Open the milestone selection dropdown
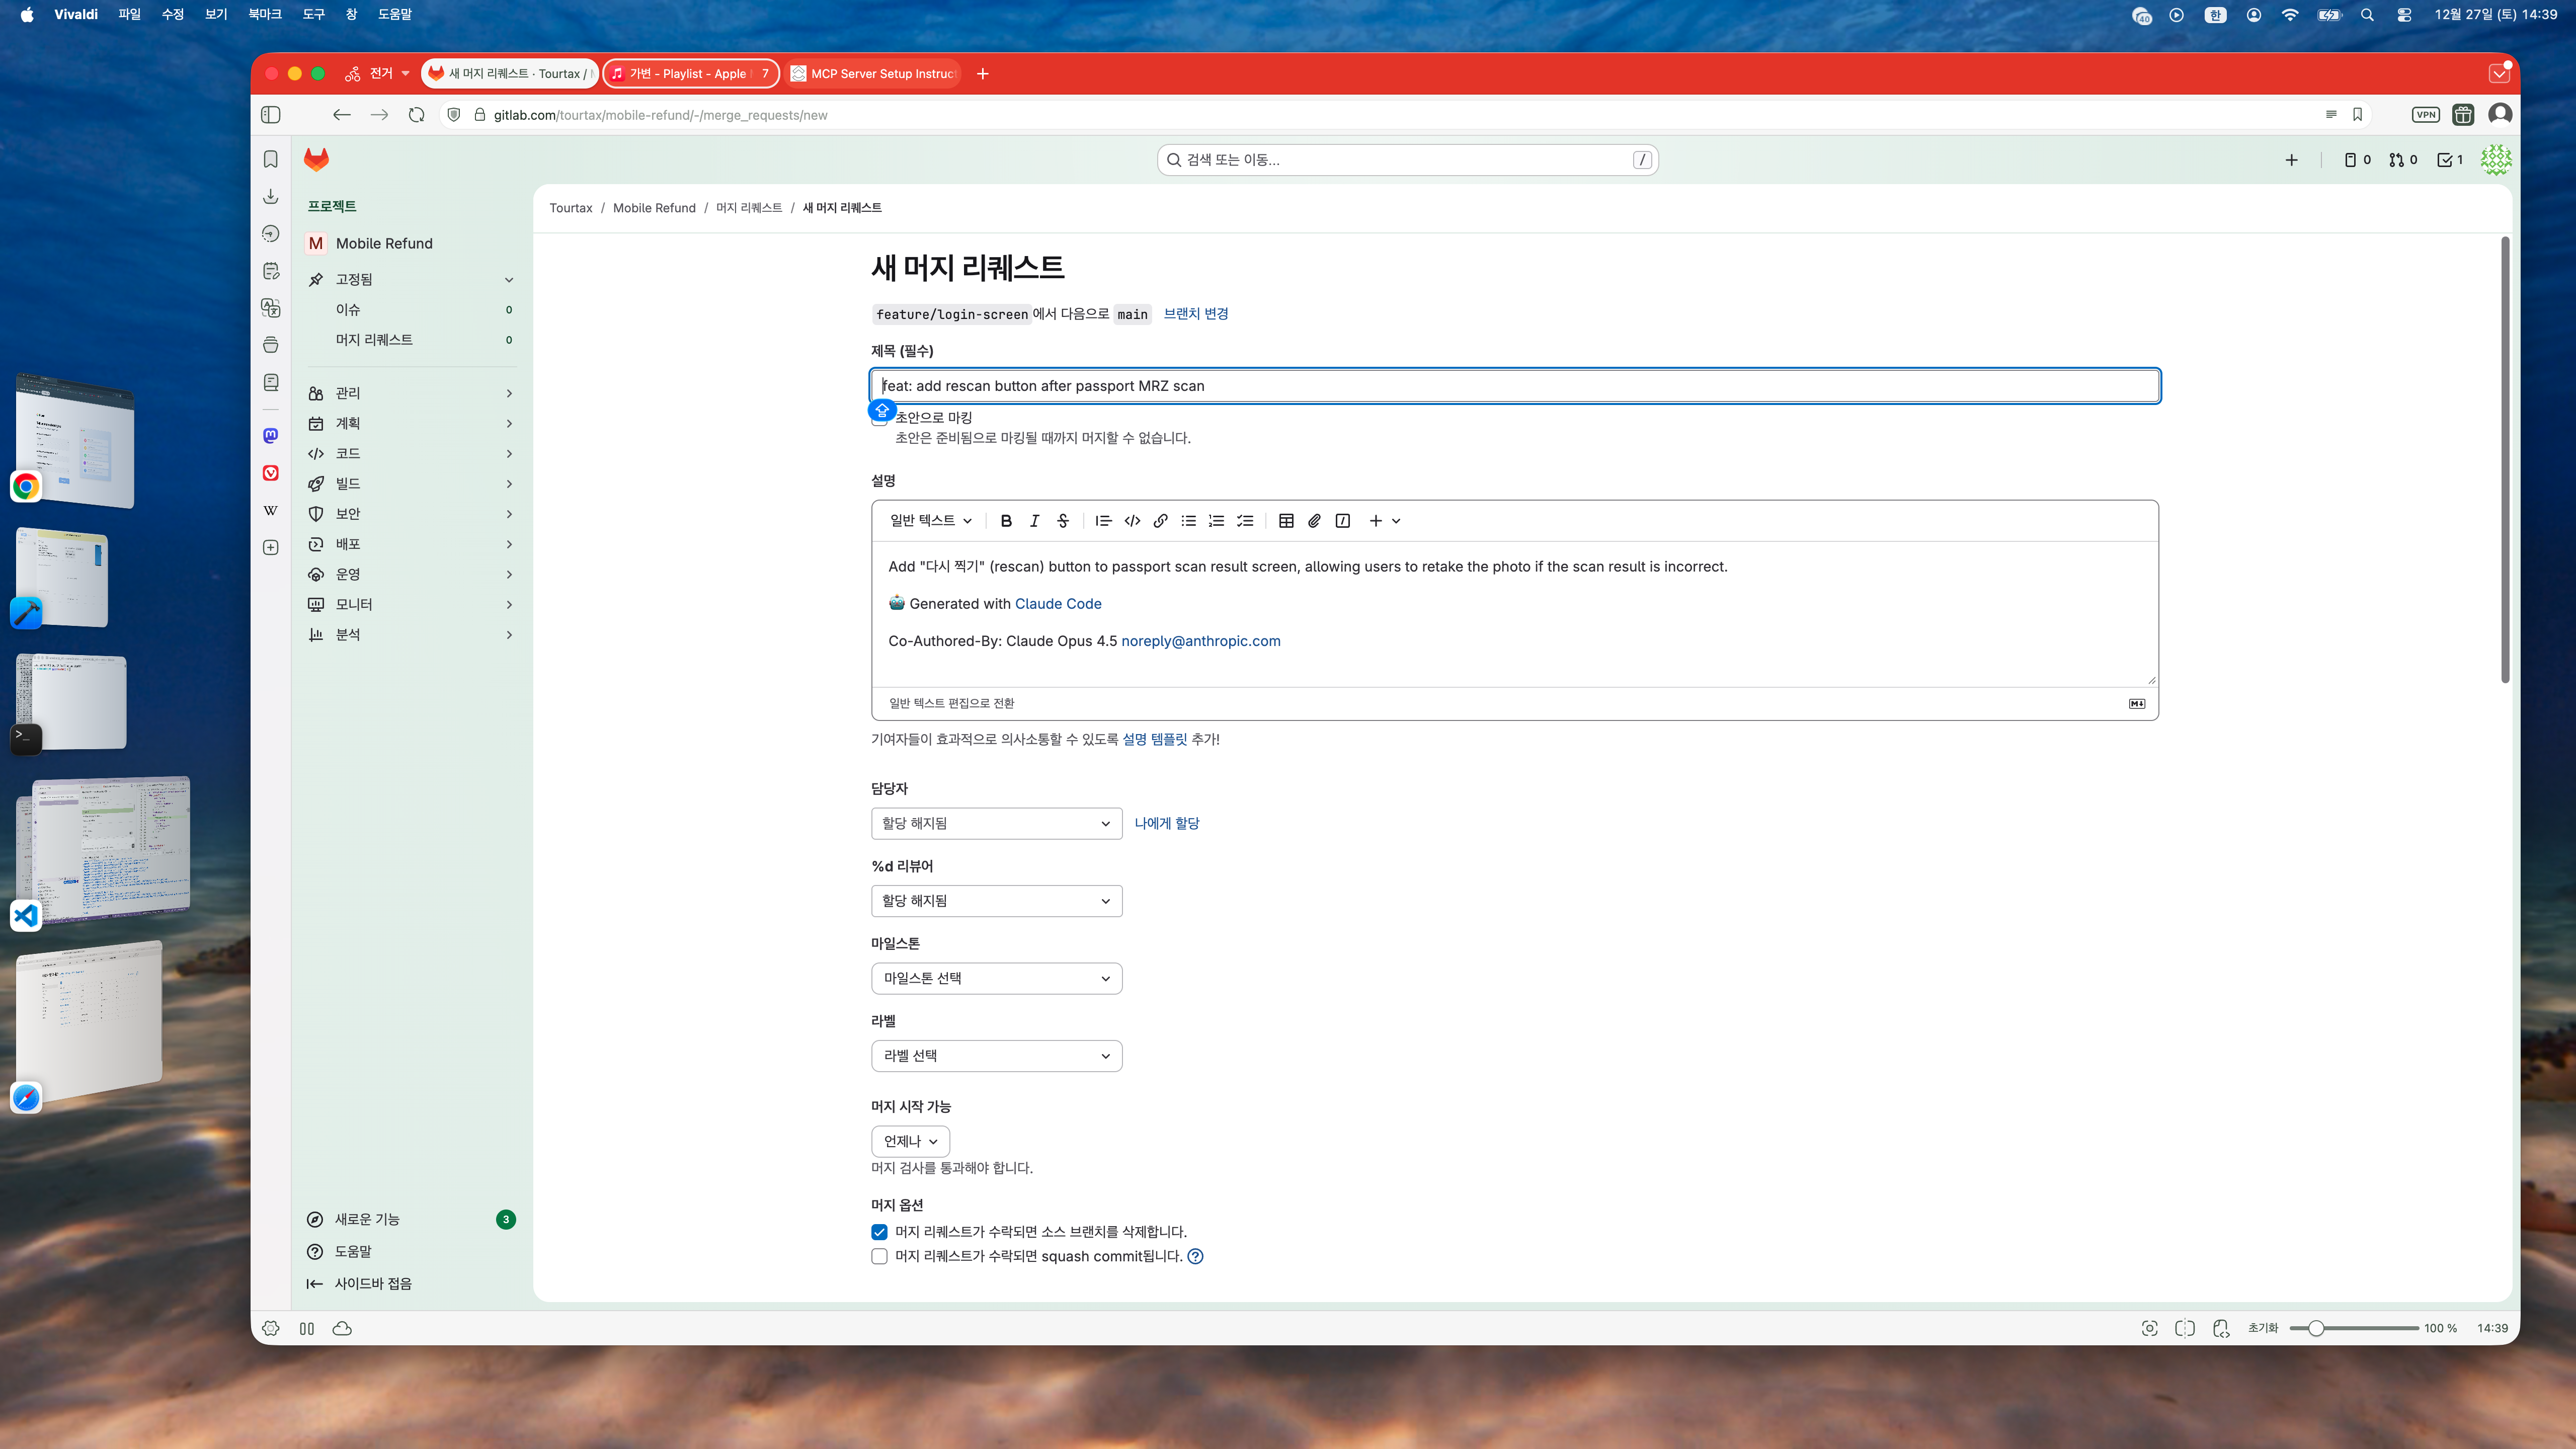The image size is (2576, 1449). [x=996, y=978]
